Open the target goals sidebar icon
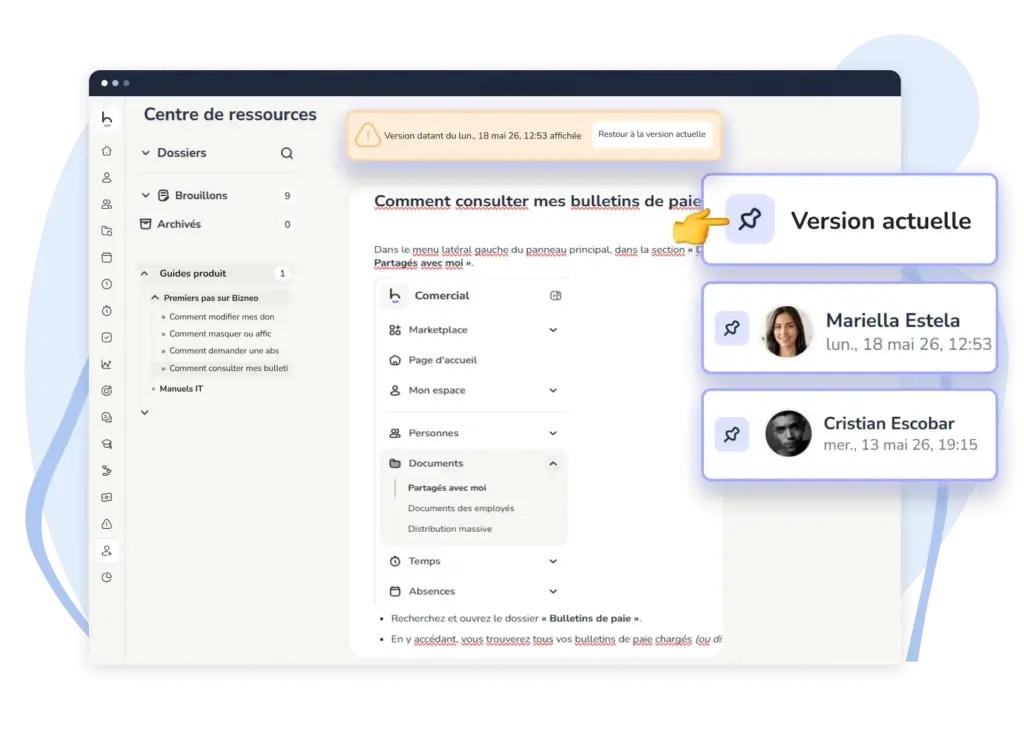The width and height of the screenshot is (1024, 732). click(106, 390)
